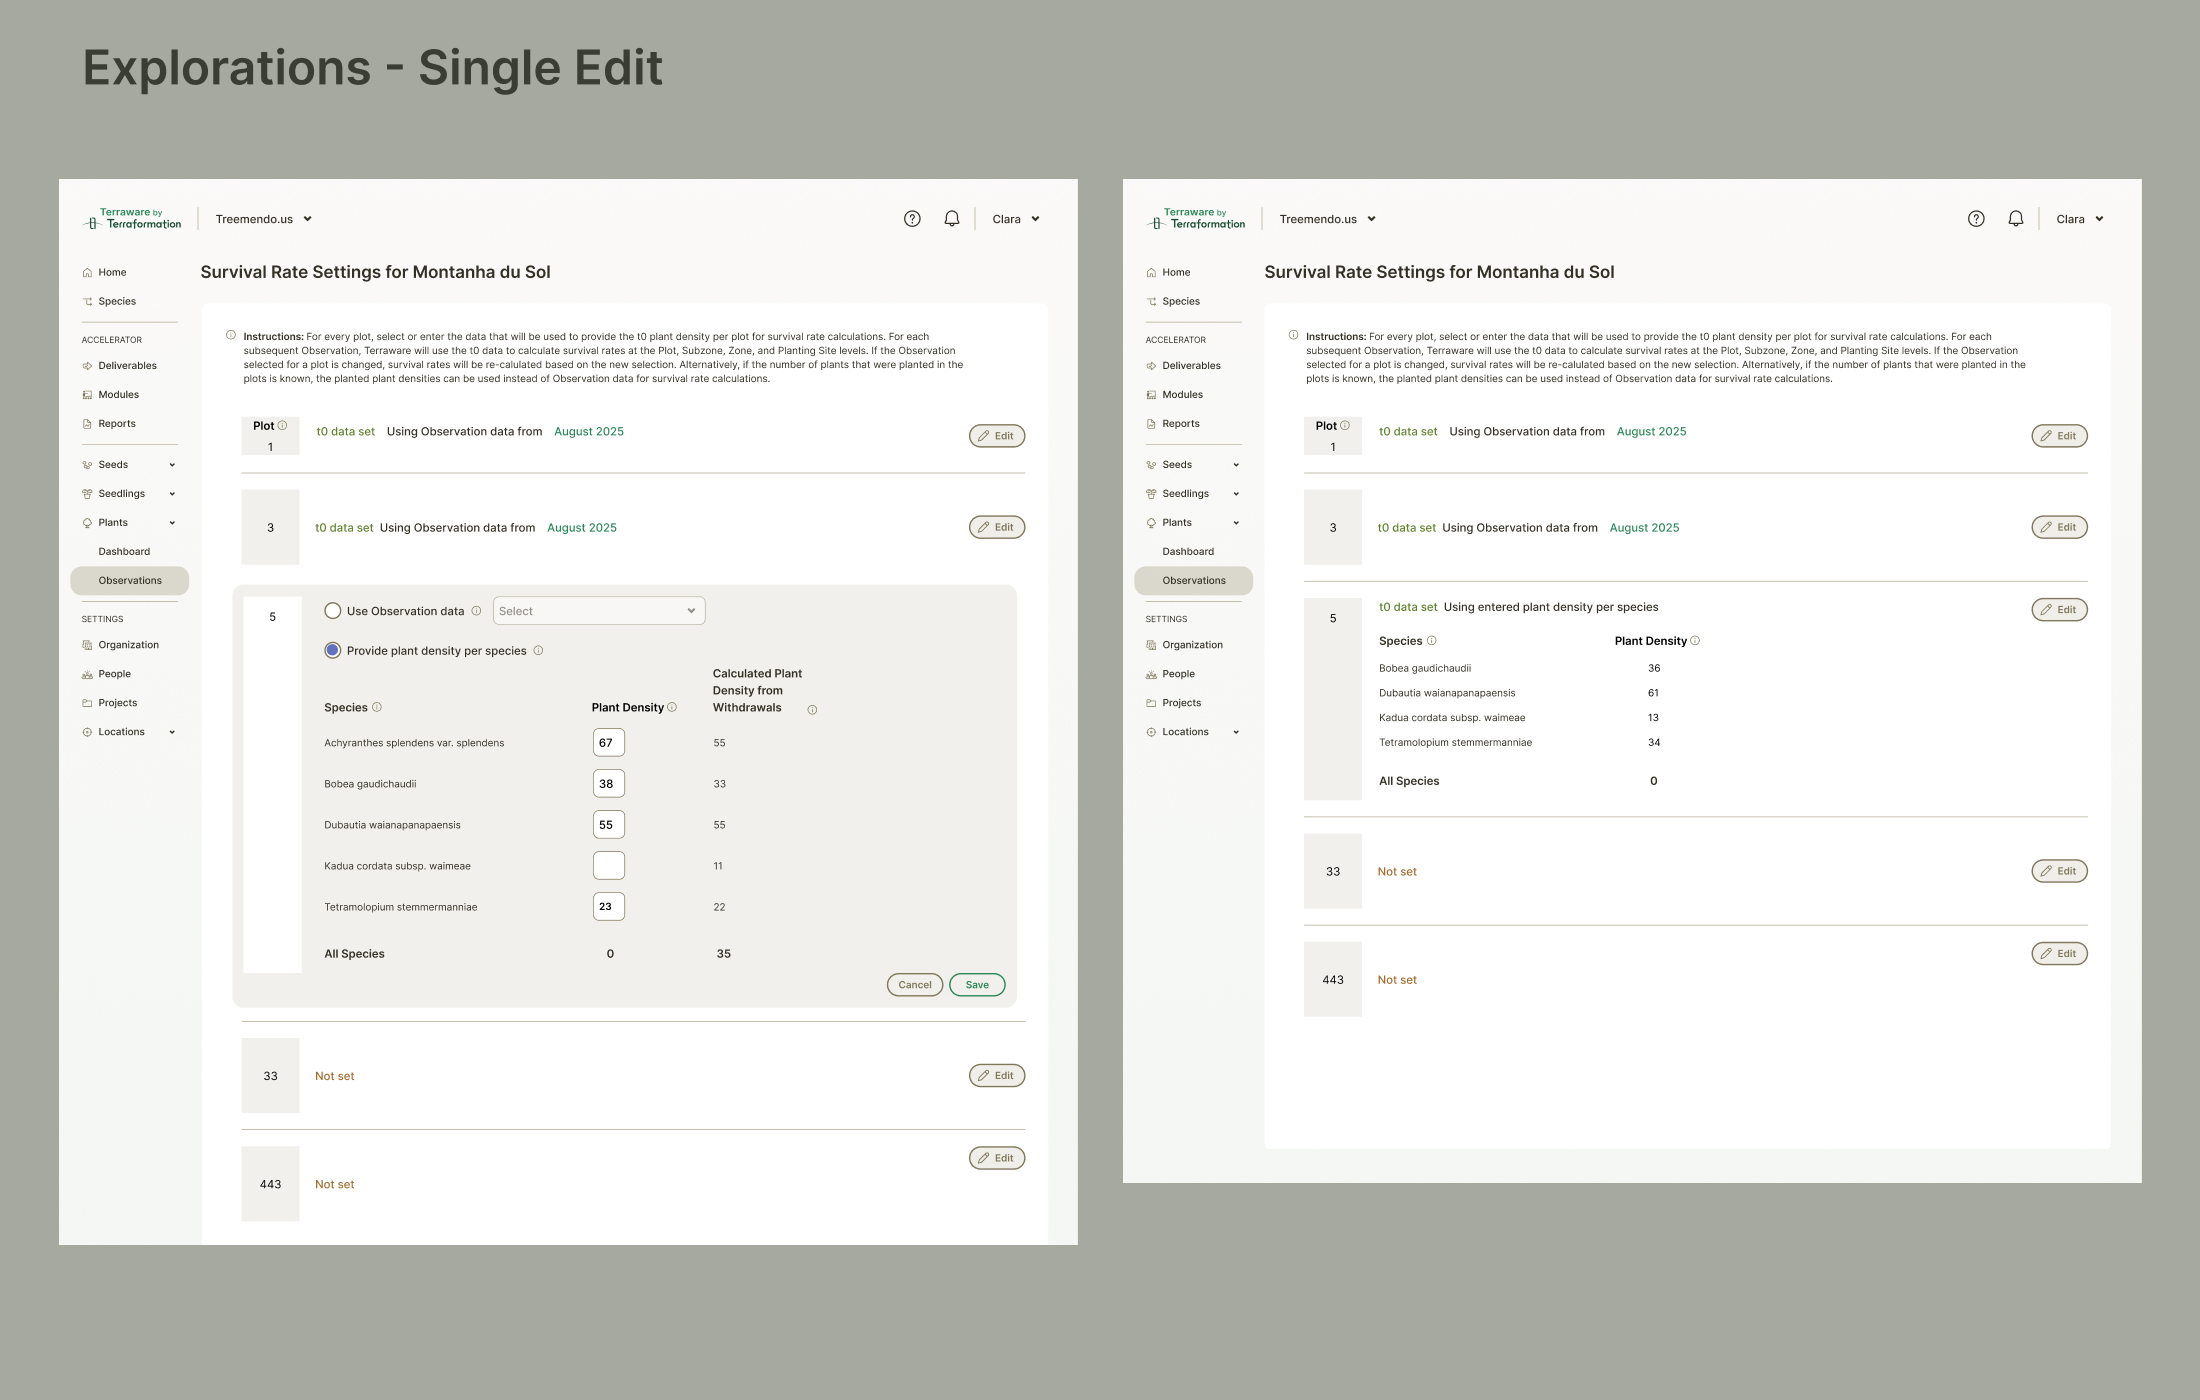Click empty density field for Kadua cordata
The height and width of the screenshot is (1400, 2200).
click(608, 866)
